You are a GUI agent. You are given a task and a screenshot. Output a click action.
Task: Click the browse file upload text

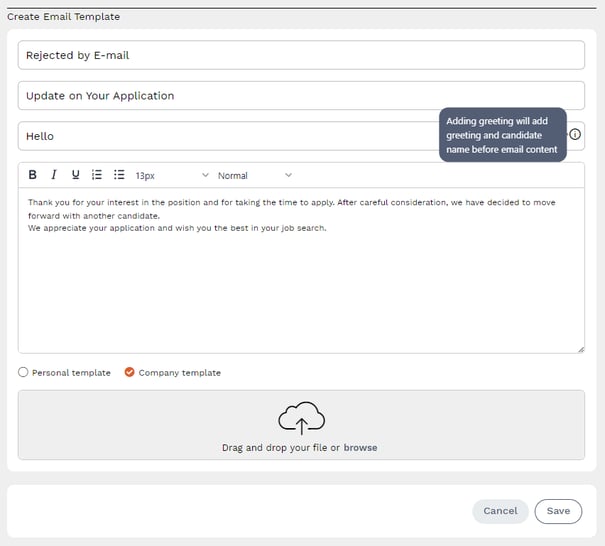click(360, 448)
